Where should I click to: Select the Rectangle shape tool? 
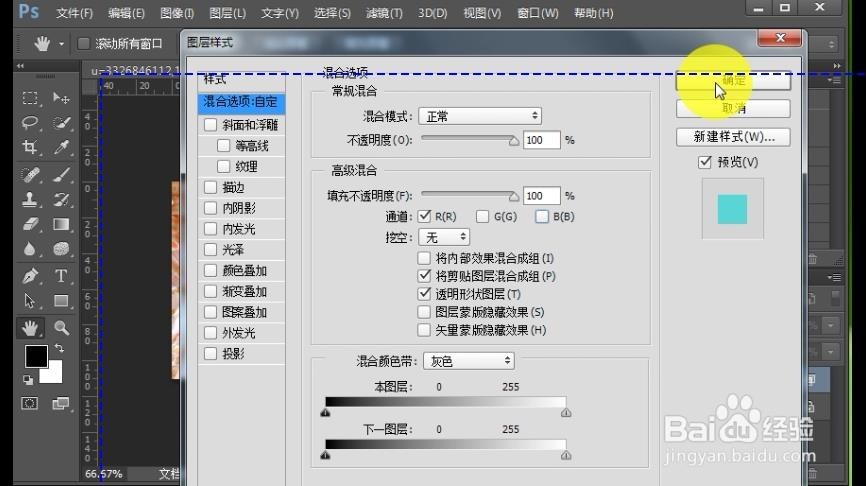pyautogui.click(x=61, y=300)
